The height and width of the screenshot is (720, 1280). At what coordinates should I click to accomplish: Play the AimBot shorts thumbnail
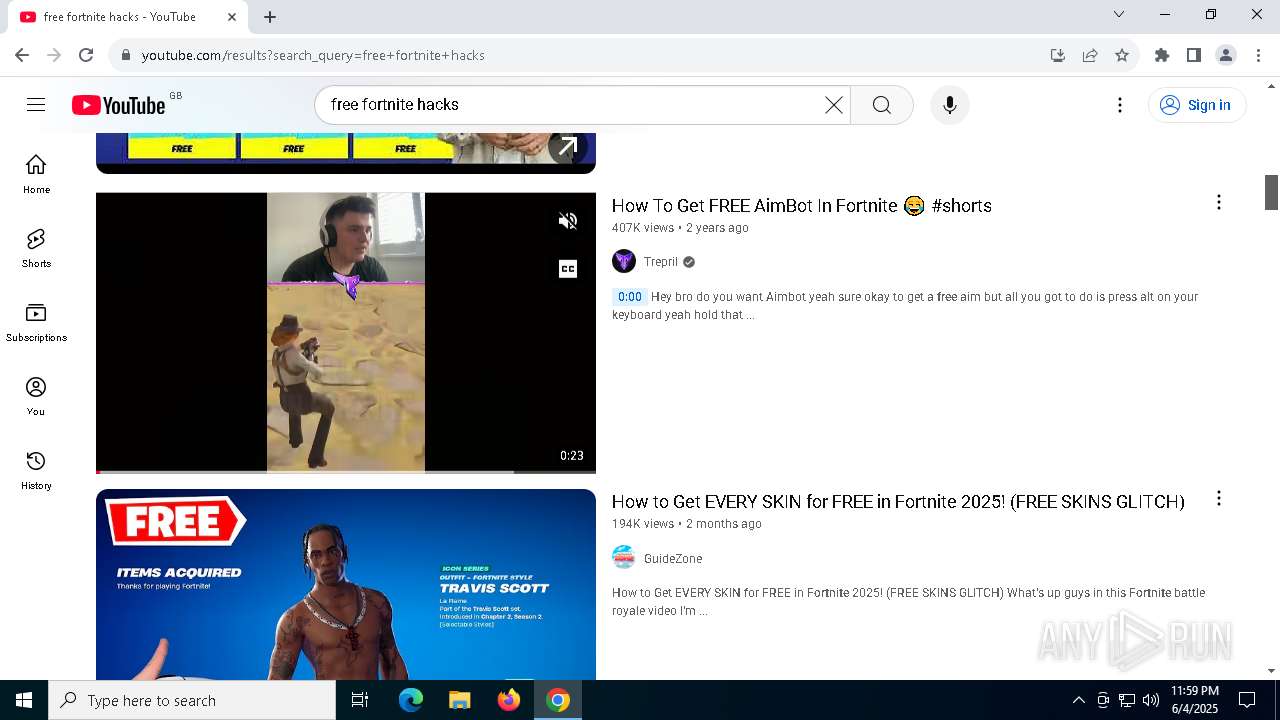point(346,332)
